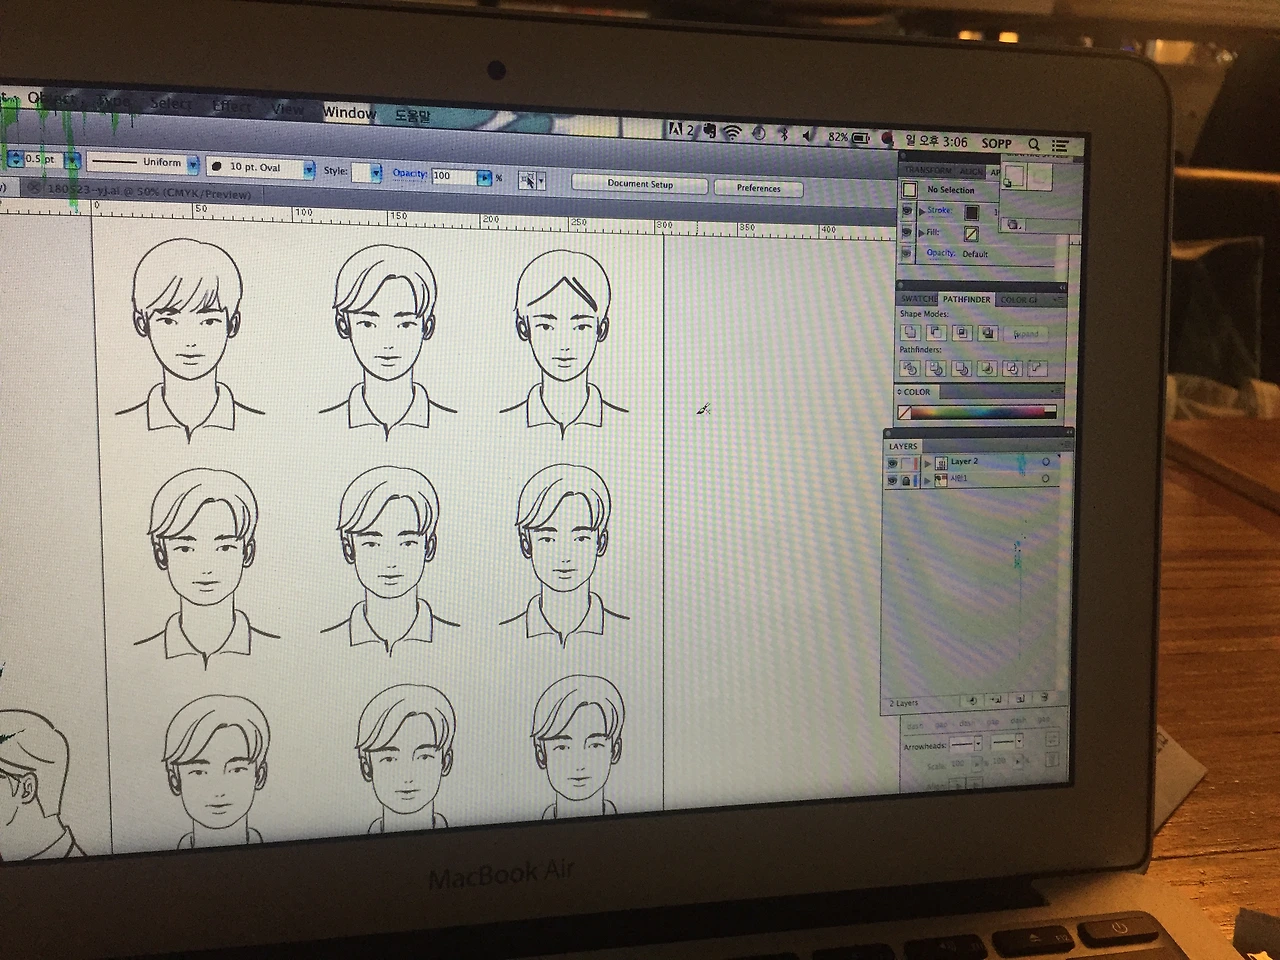The height and width of the screenshot is (960, 1280).
Task: Open the Effect menu
Action: pos(232,106)
